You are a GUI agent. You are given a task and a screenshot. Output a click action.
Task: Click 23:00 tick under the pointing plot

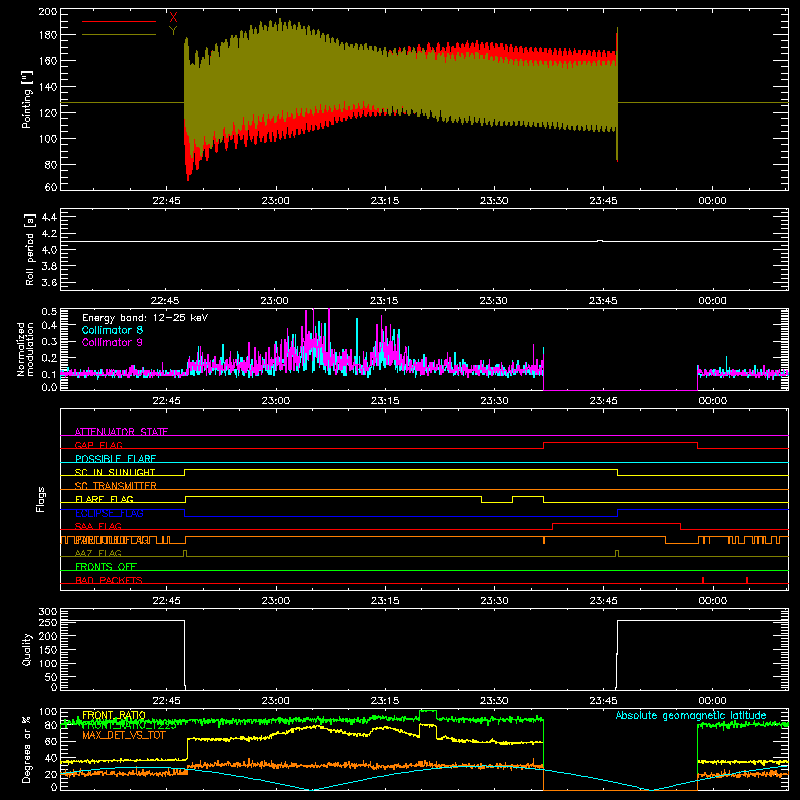coord(276,201)
